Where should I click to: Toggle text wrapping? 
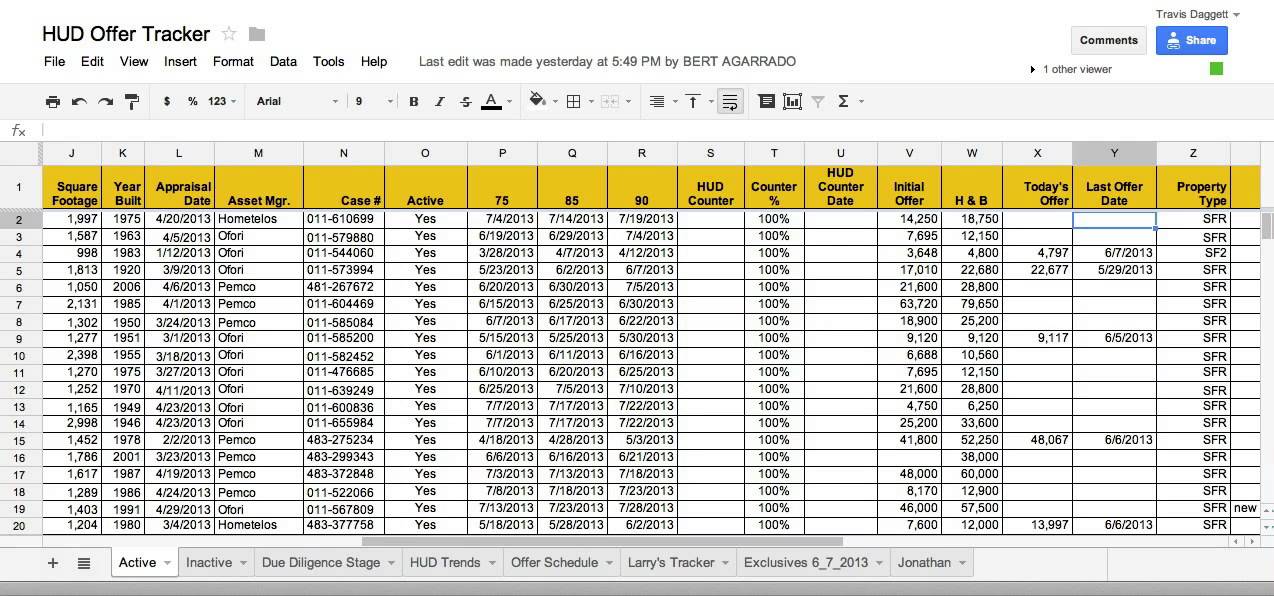pos(730,101)
